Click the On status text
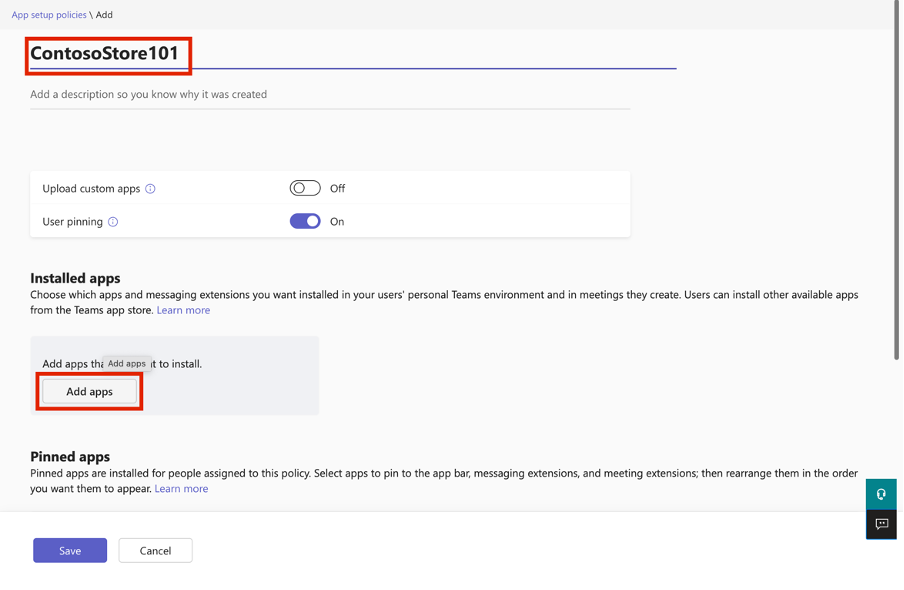Image resolution: width=904 pixels, height=590 pixels. click(337, 222)
